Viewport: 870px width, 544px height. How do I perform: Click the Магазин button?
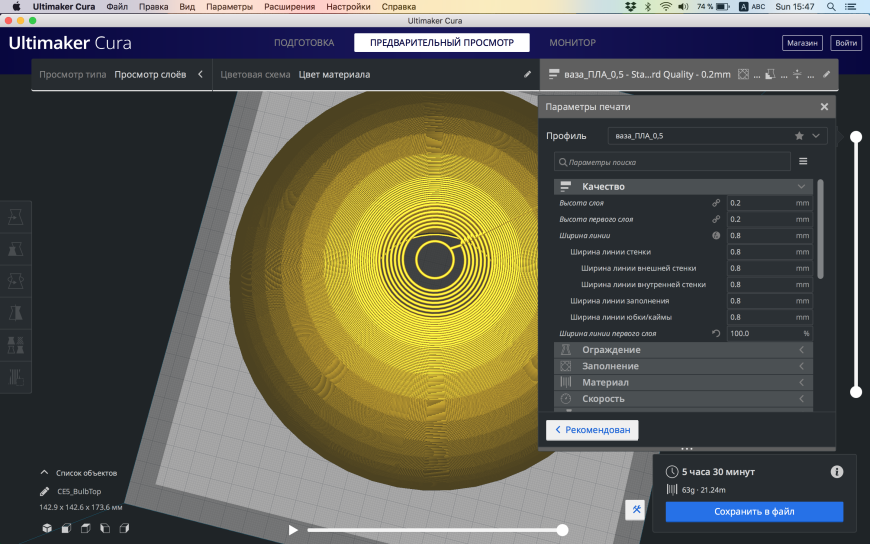coord(802,43)
